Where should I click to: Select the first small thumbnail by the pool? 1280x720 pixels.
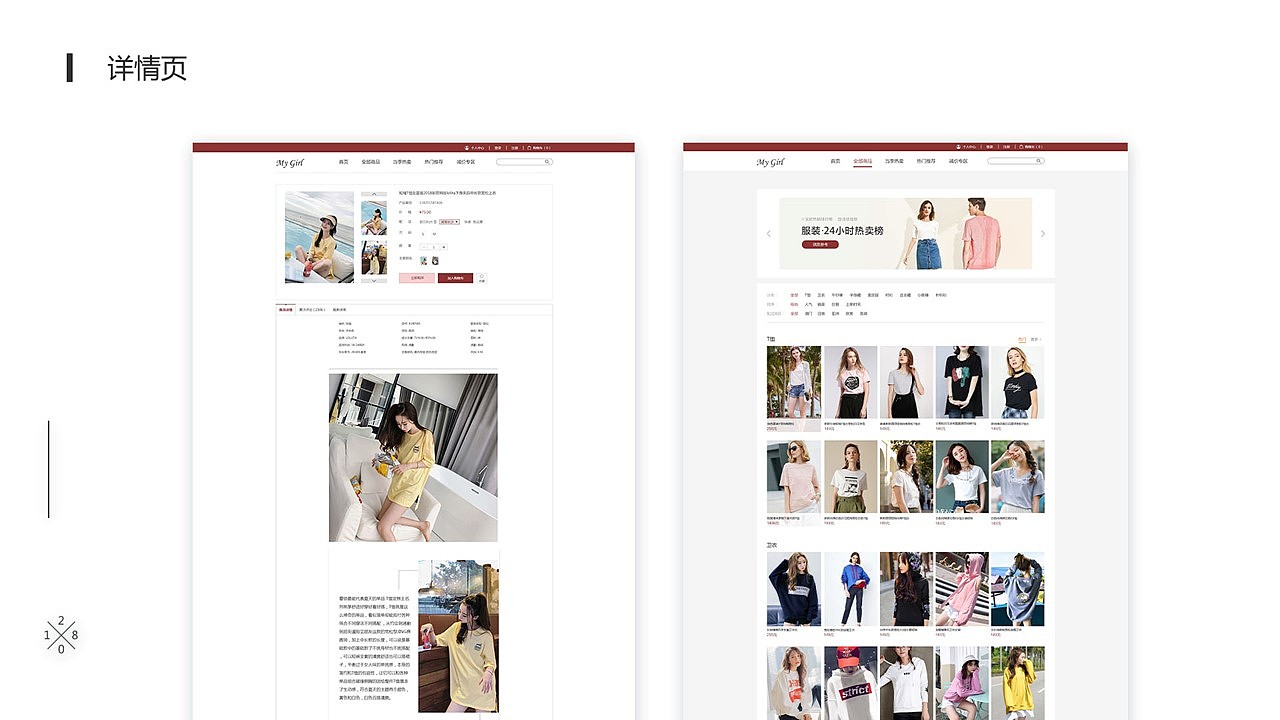[x=374, y=218]
